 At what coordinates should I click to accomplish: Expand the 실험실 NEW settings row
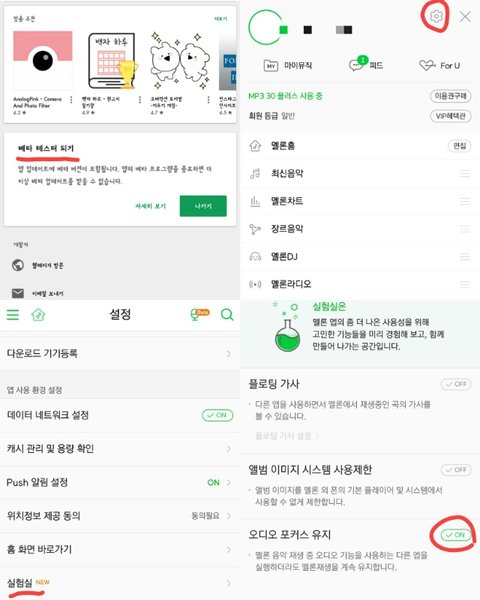click(120, 583)
